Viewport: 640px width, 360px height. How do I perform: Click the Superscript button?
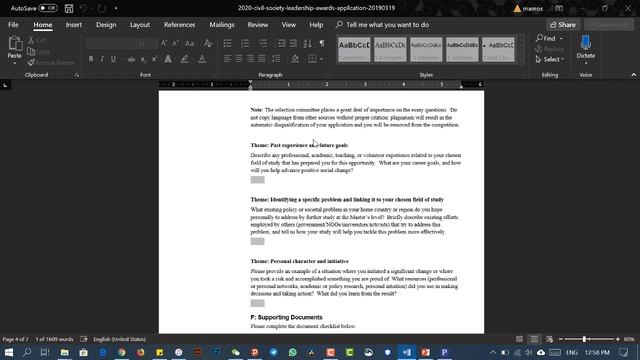pyautogui.click(x=154, y=59)
